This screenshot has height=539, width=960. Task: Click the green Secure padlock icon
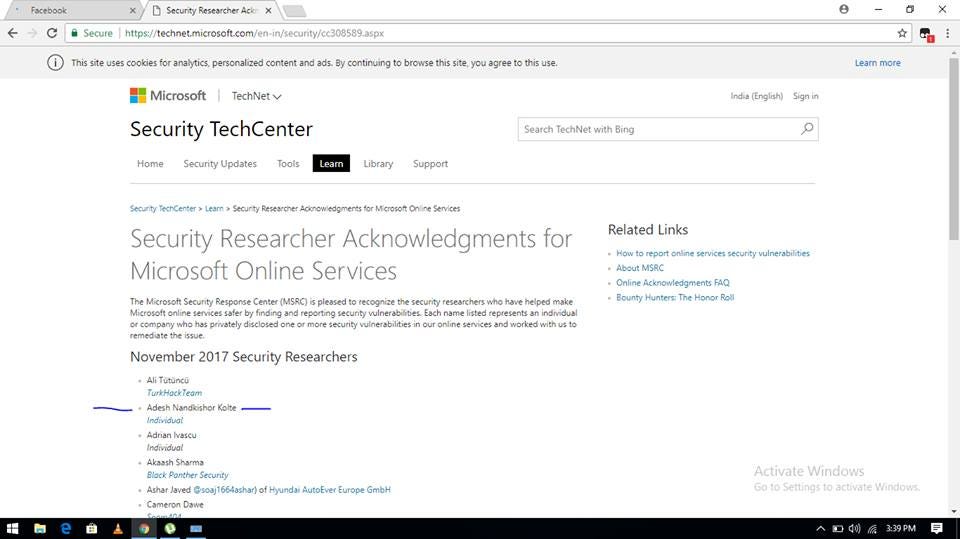pyautogui.click(x=74, y=33)
